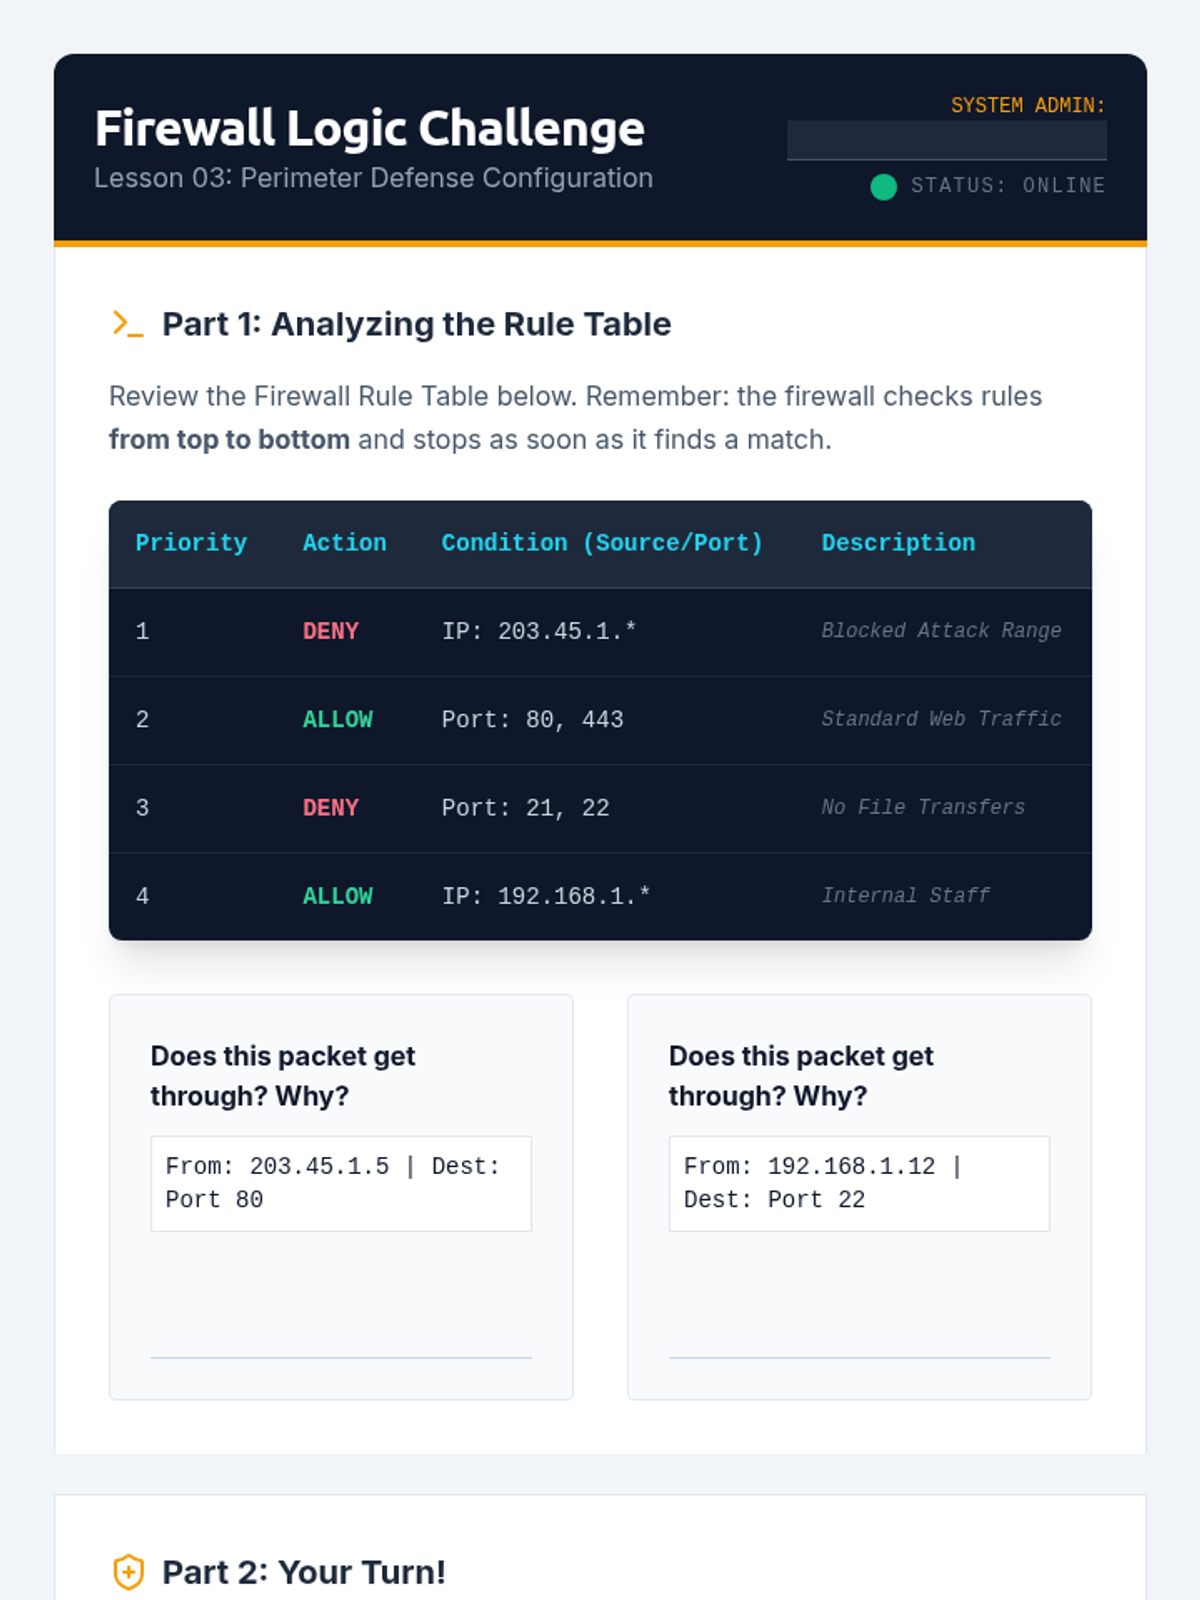
Task: Click the ALLOW label for Internal Staff rule
Action: [337, 896]
